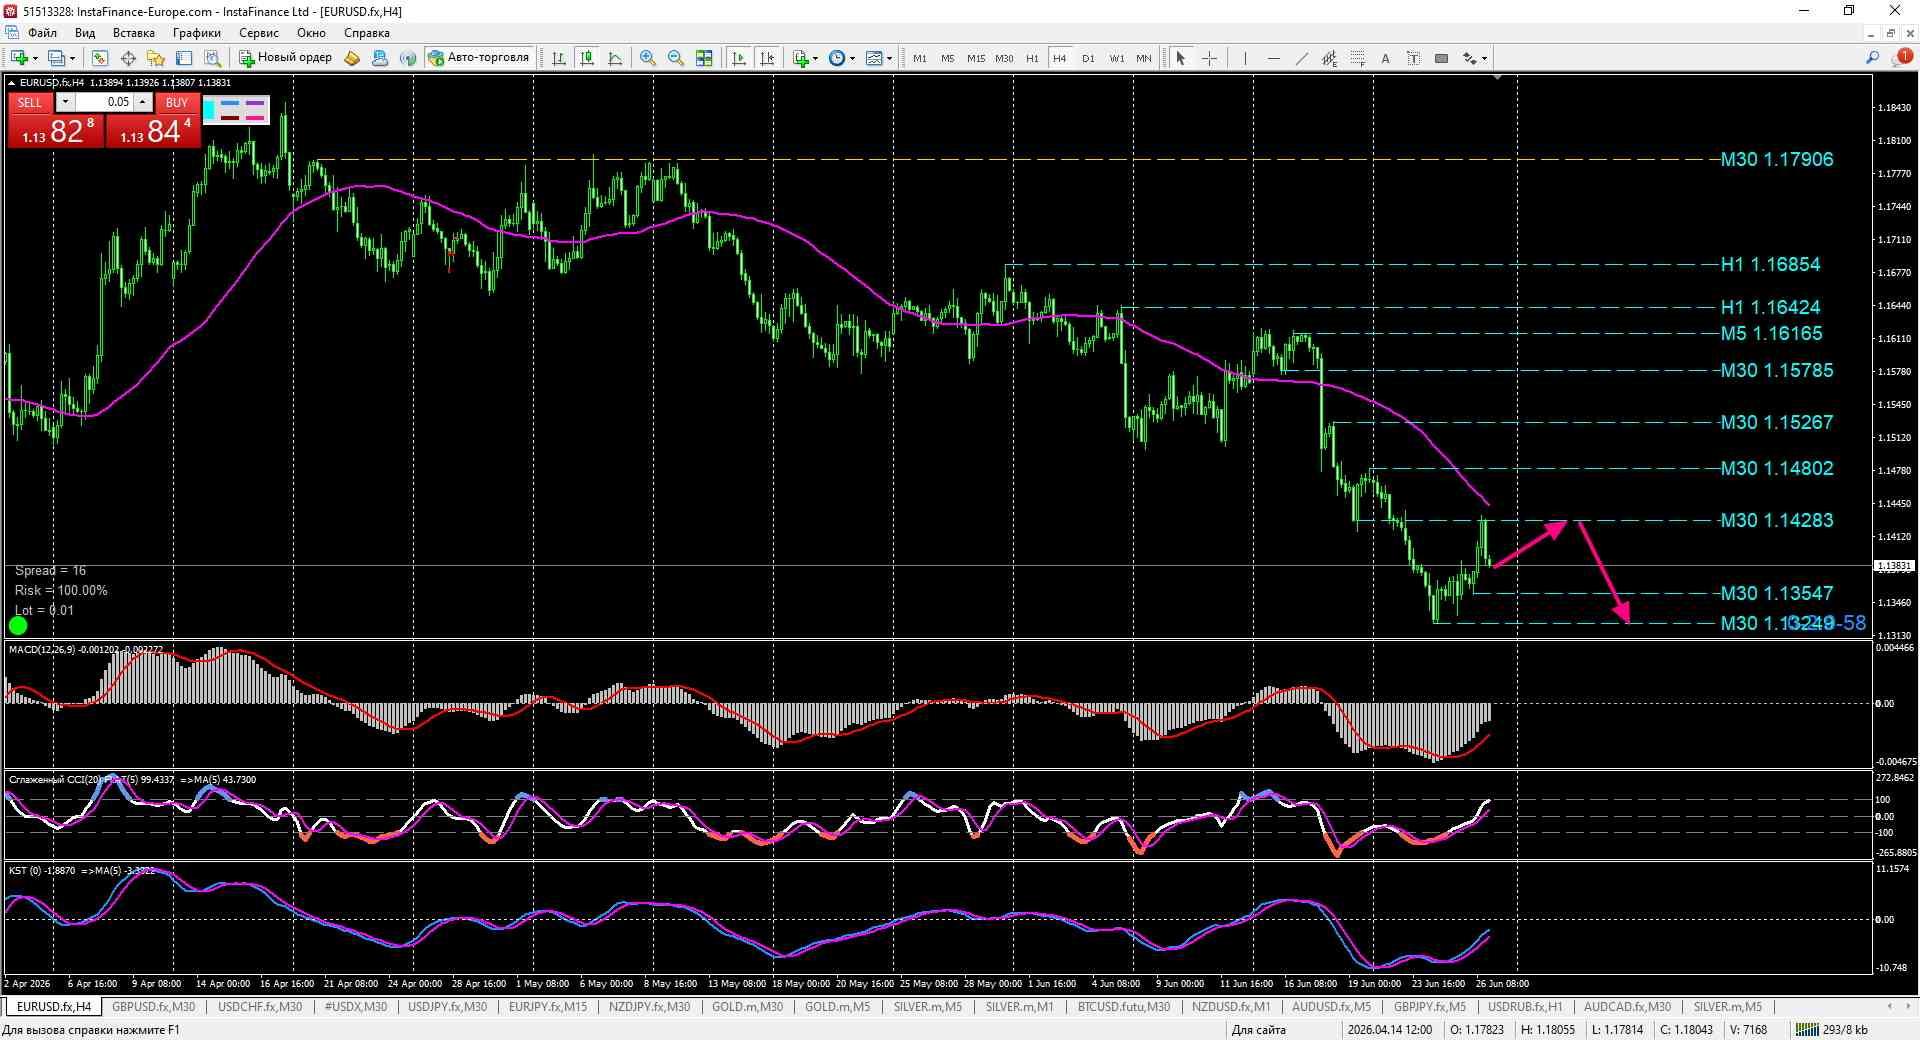Click the BUY button
This screenshot has width=1920, height=1040.
click(x=177, y=102)
